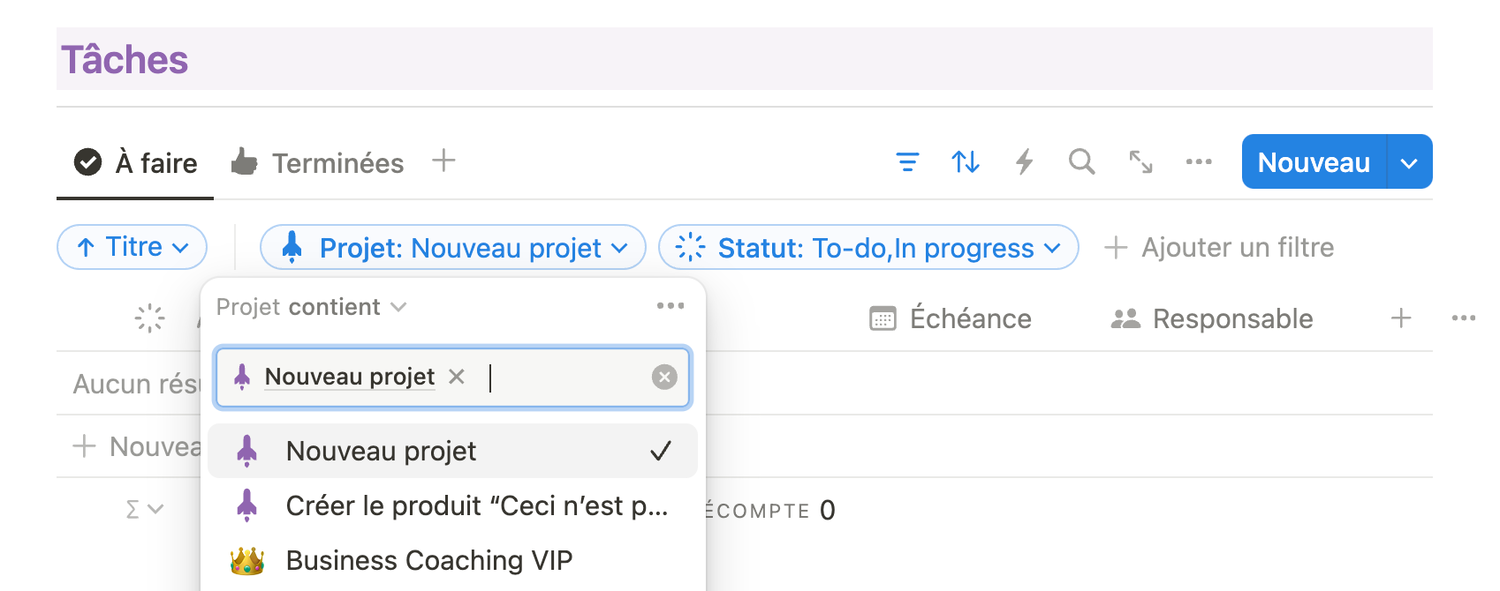Expand the Nouveau button dropdown arrow

[1409, 163]
